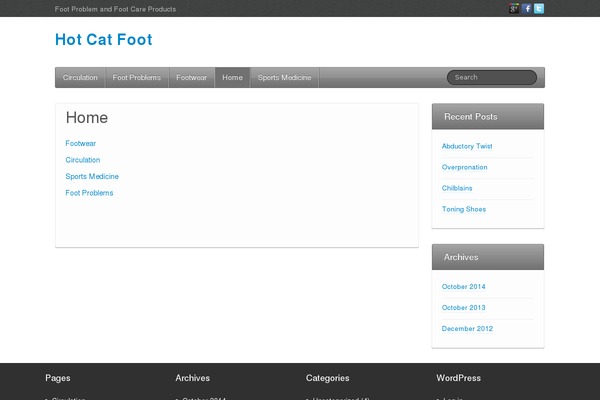This screenshot has height=400, width=600.
Task: Open the Overpronation recent post
Action: [465, 167]
